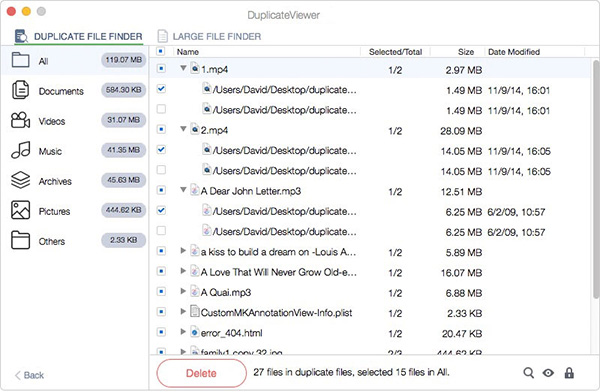The image size is (600, 392).
Task: Select the Music category label
Action: pos(50,151)
